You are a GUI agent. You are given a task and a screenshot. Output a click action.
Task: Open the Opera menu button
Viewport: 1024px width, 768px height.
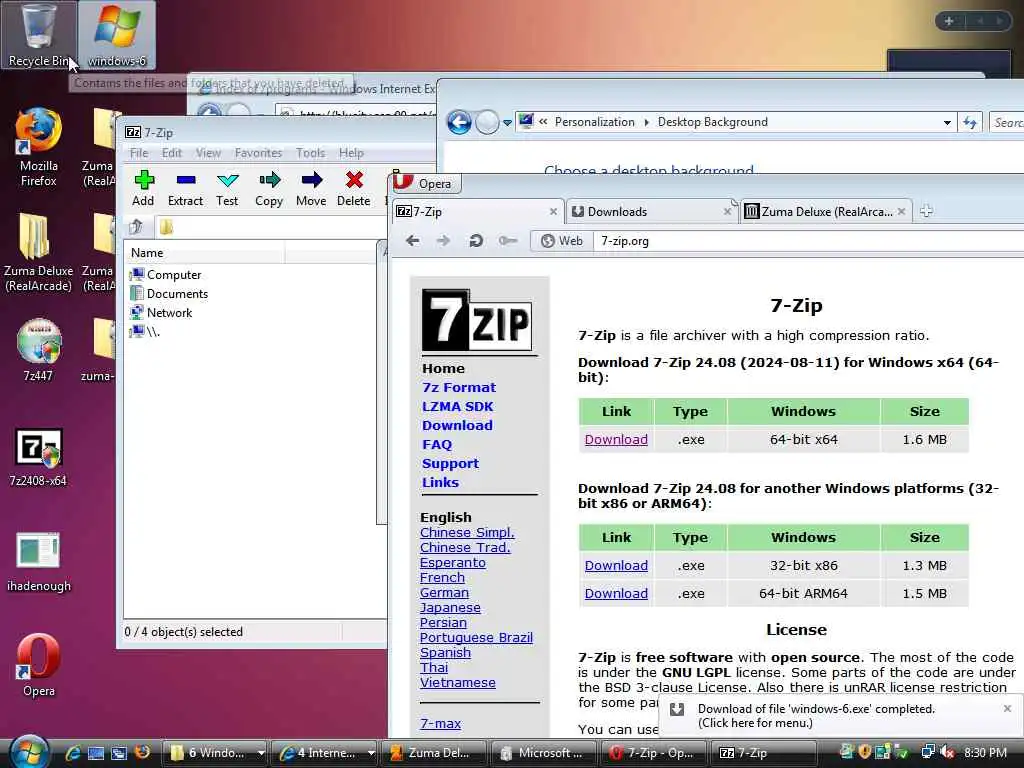[426, 184]
